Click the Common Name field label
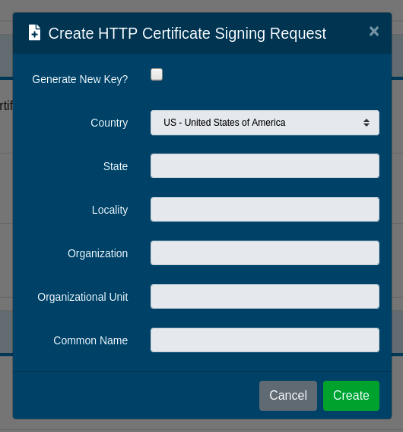This screenshot has width=403, height=432. [x=90, y=340]
